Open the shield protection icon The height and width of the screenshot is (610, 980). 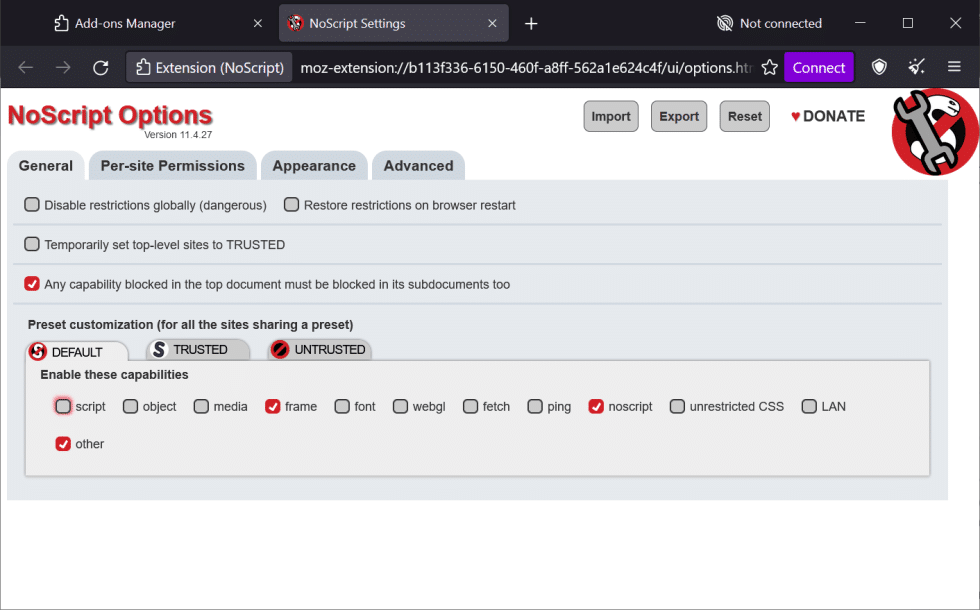tap(879, 67)
